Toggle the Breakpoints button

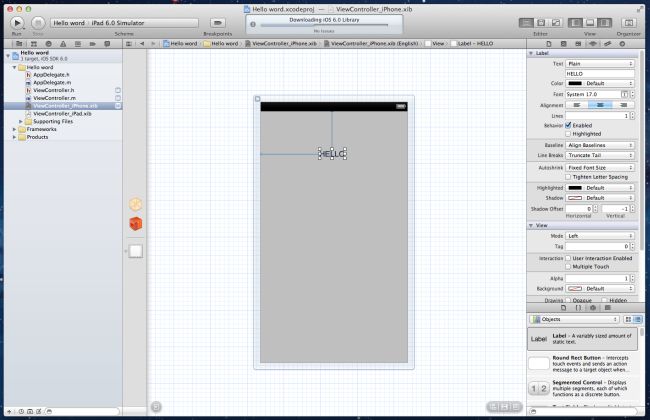tap(218, 23)
